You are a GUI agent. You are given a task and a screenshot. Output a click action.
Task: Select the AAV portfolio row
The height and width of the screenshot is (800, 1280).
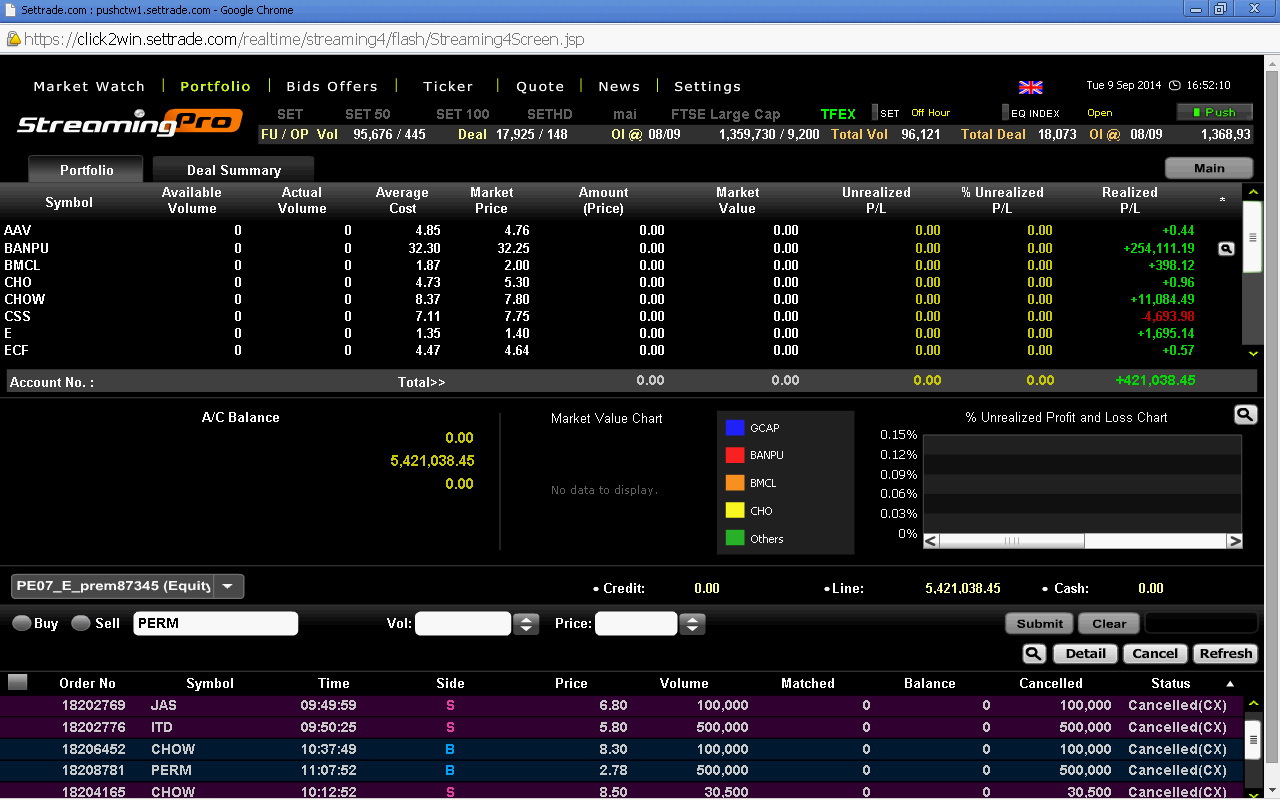click(620, 230)
